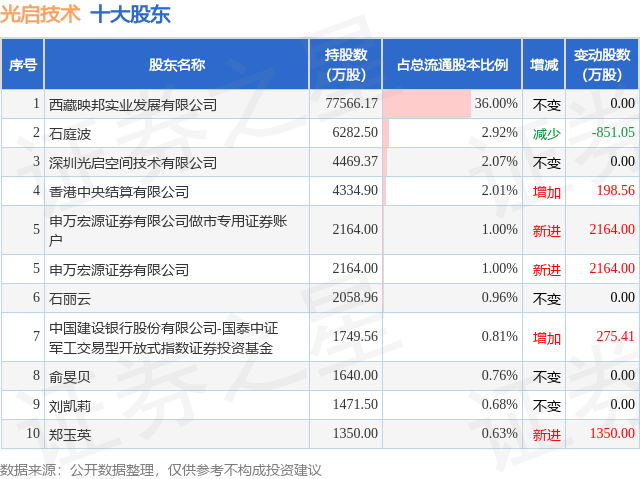Select the 十大股东 heading

click(130, 14)
